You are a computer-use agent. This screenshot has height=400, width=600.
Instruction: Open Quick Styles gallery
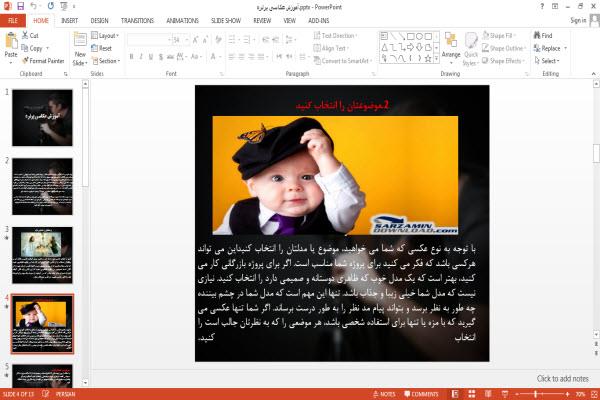tap(471, 49)
